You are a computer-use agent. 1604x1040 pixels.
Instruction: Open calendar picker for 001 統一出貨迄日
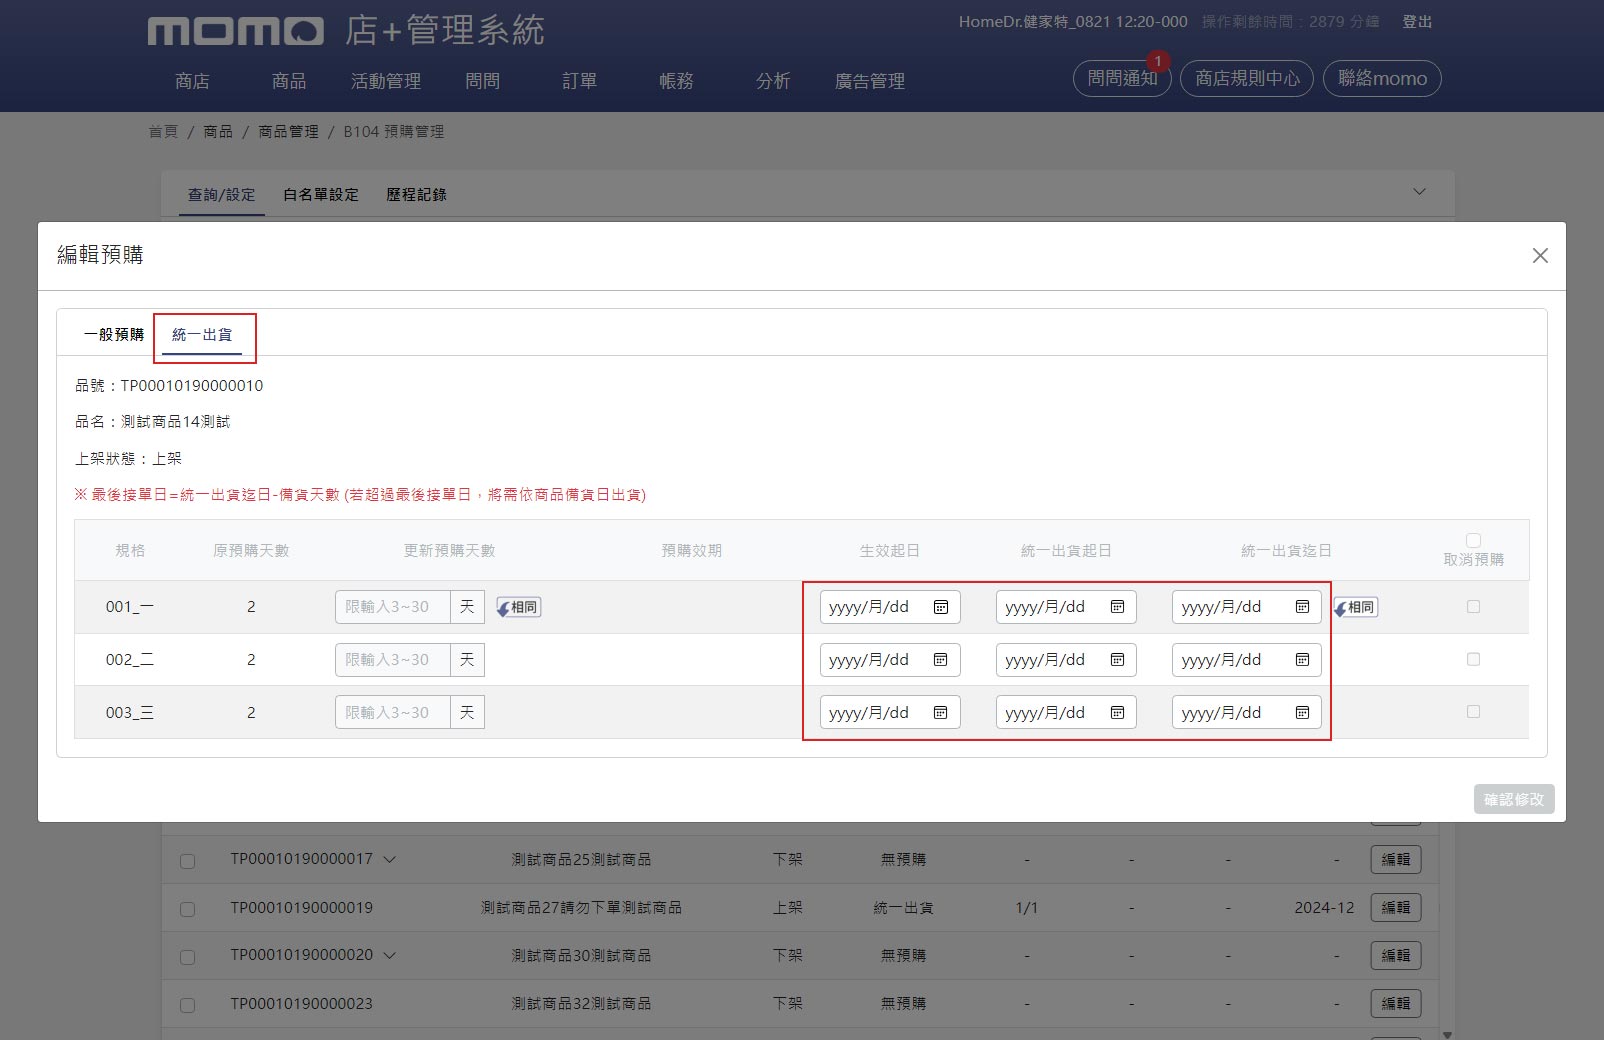1302,607
